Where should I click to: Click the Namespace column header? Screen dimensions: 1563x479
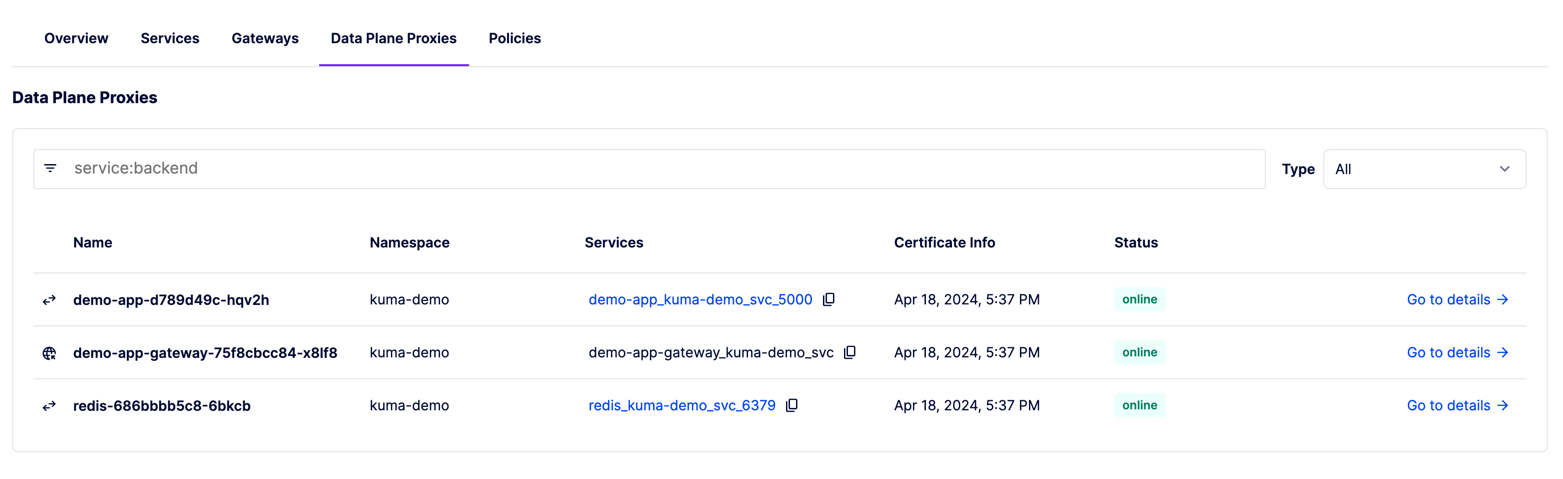pyautogui.click(x=410, y=243)
